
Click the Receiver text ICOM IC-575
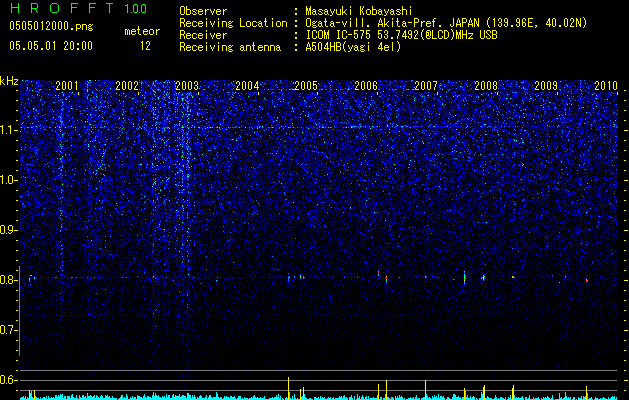click(338, 35)
